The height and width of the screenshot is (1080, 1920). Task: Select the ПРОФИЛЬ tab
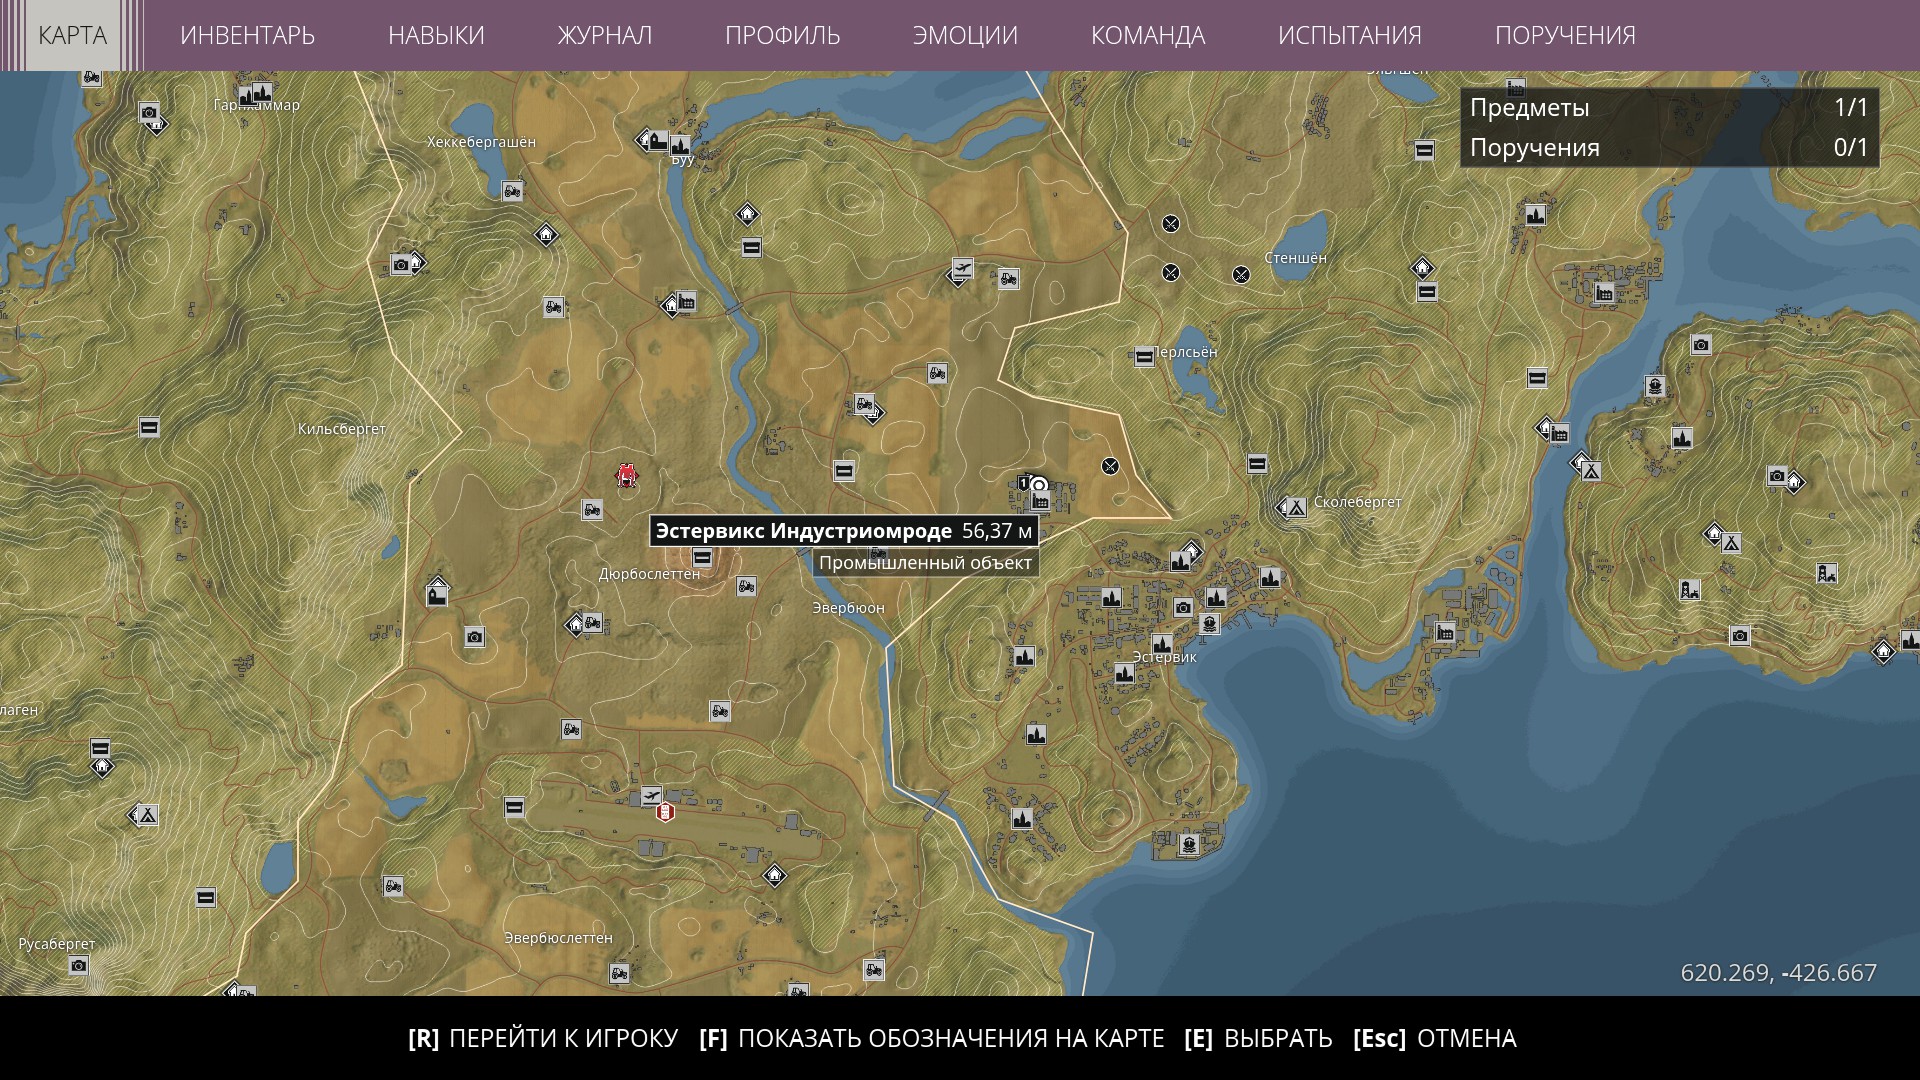(x=782, y=35)
